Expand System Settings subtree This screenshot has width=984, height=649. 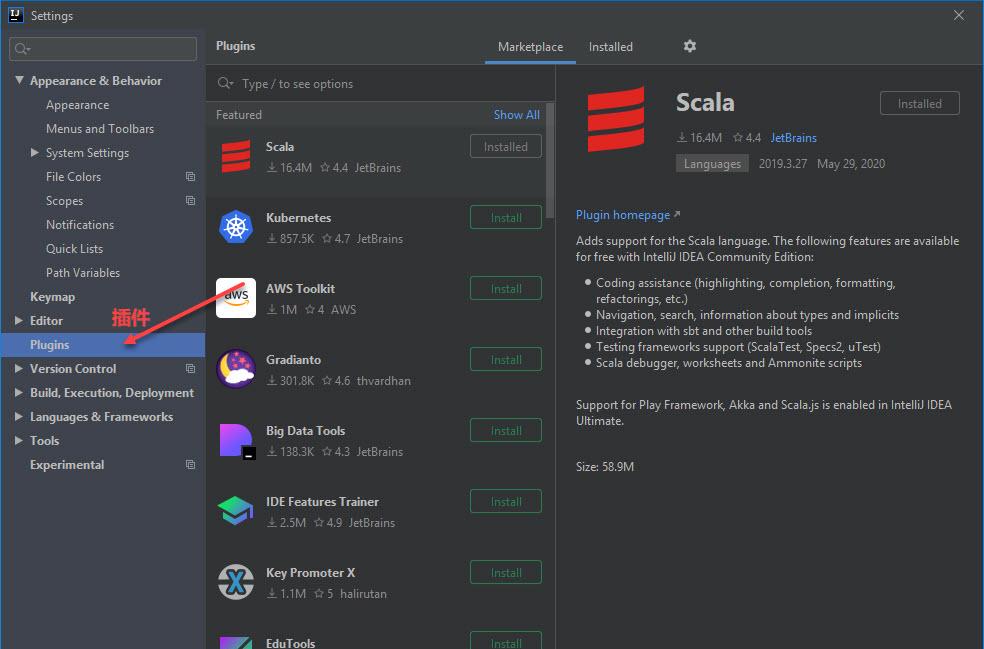(x=35, y=153)
